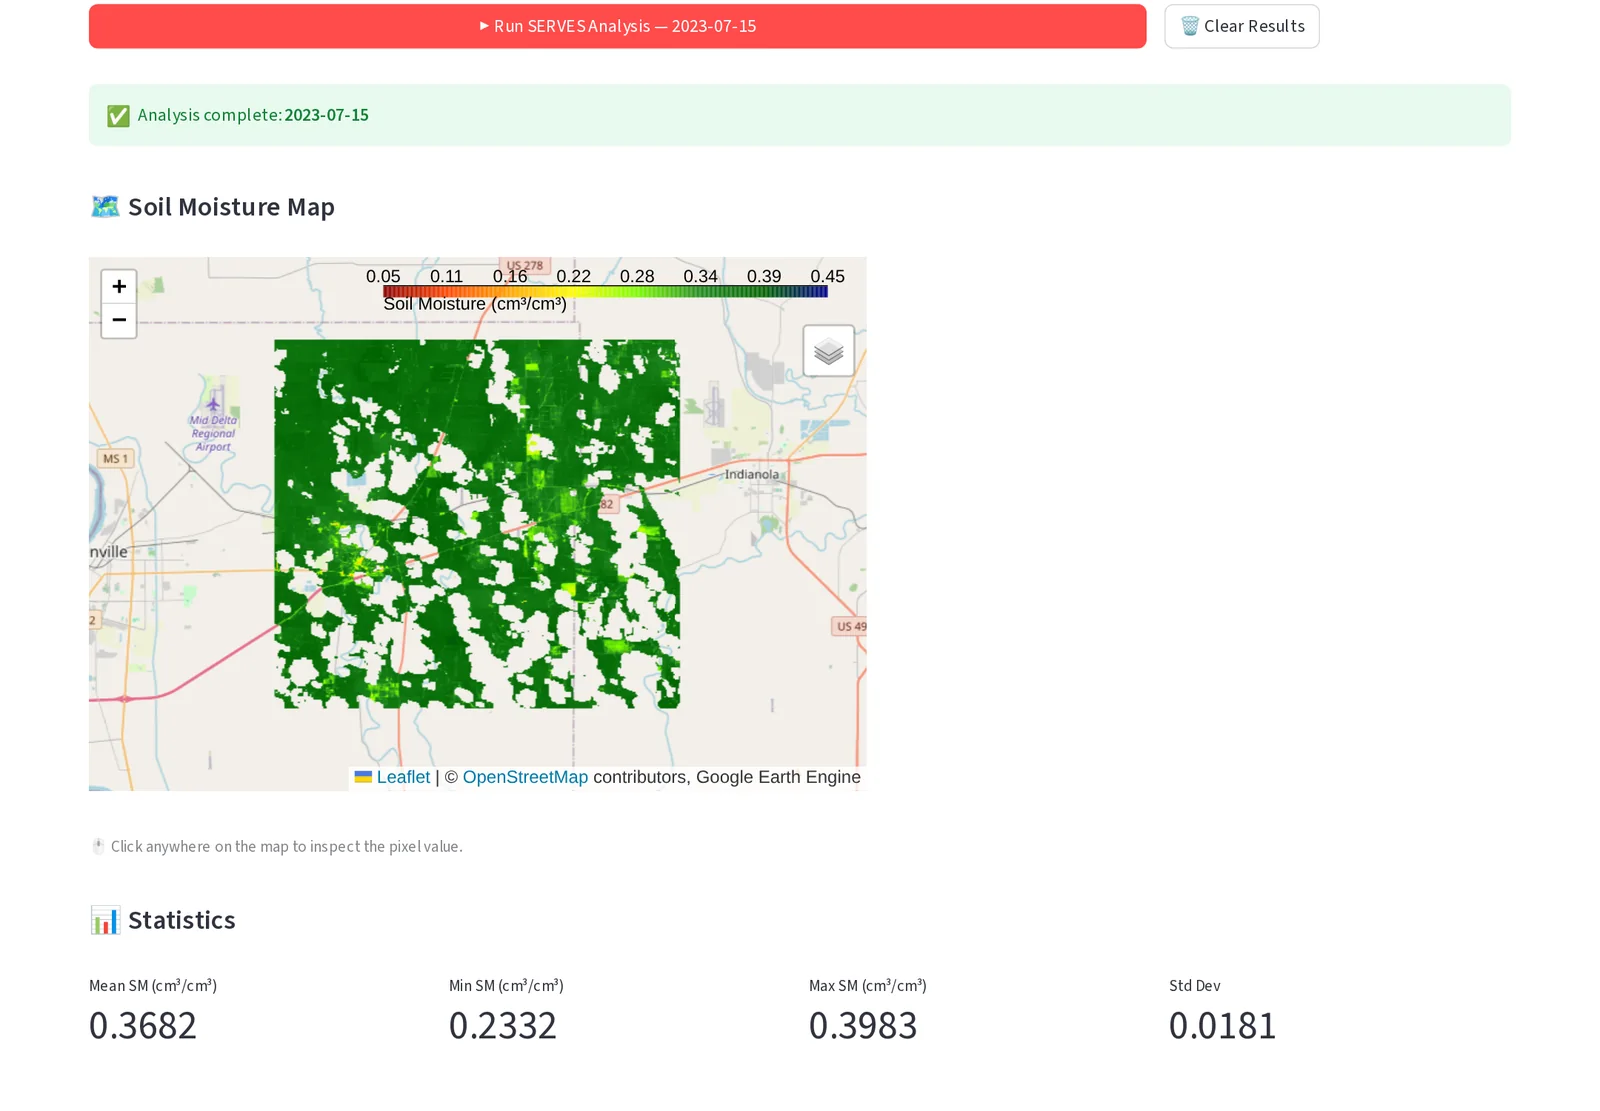Zoom in on the soil moisture map
The image size is (1600, 1111).
pos(119,287)
